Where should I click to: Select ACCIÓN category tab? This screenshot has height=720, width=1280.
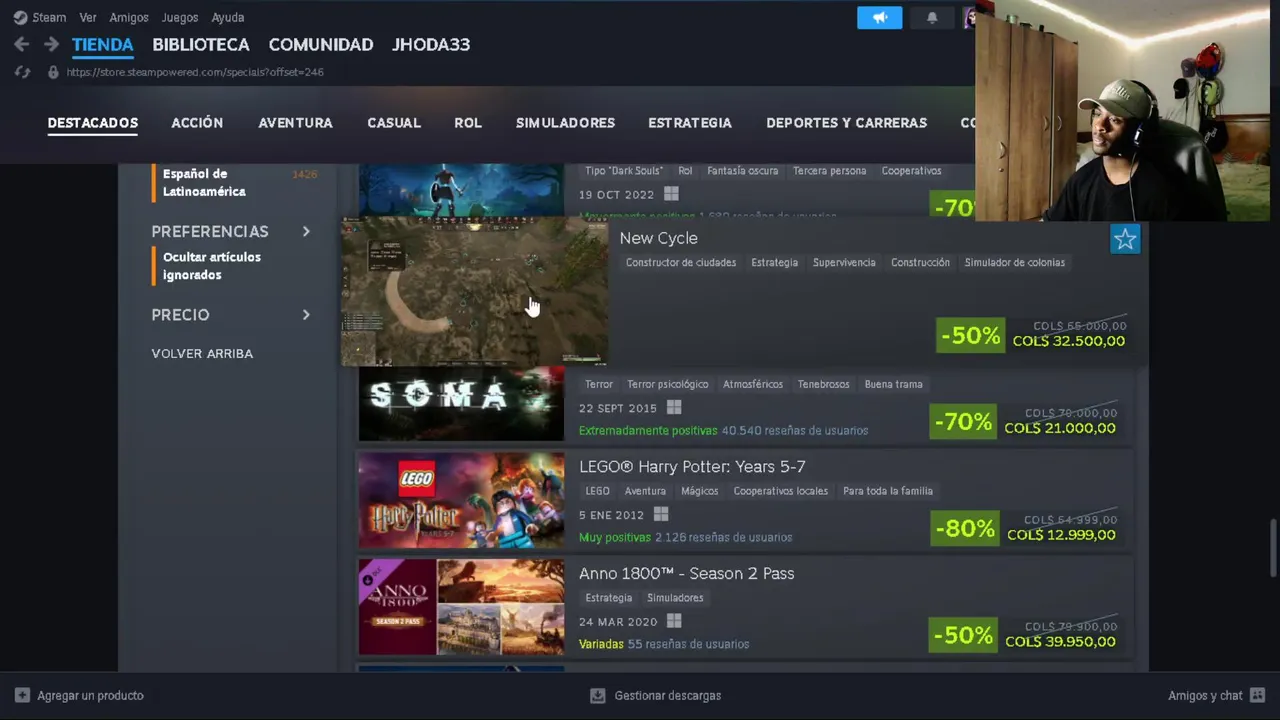tap(197, 122)
